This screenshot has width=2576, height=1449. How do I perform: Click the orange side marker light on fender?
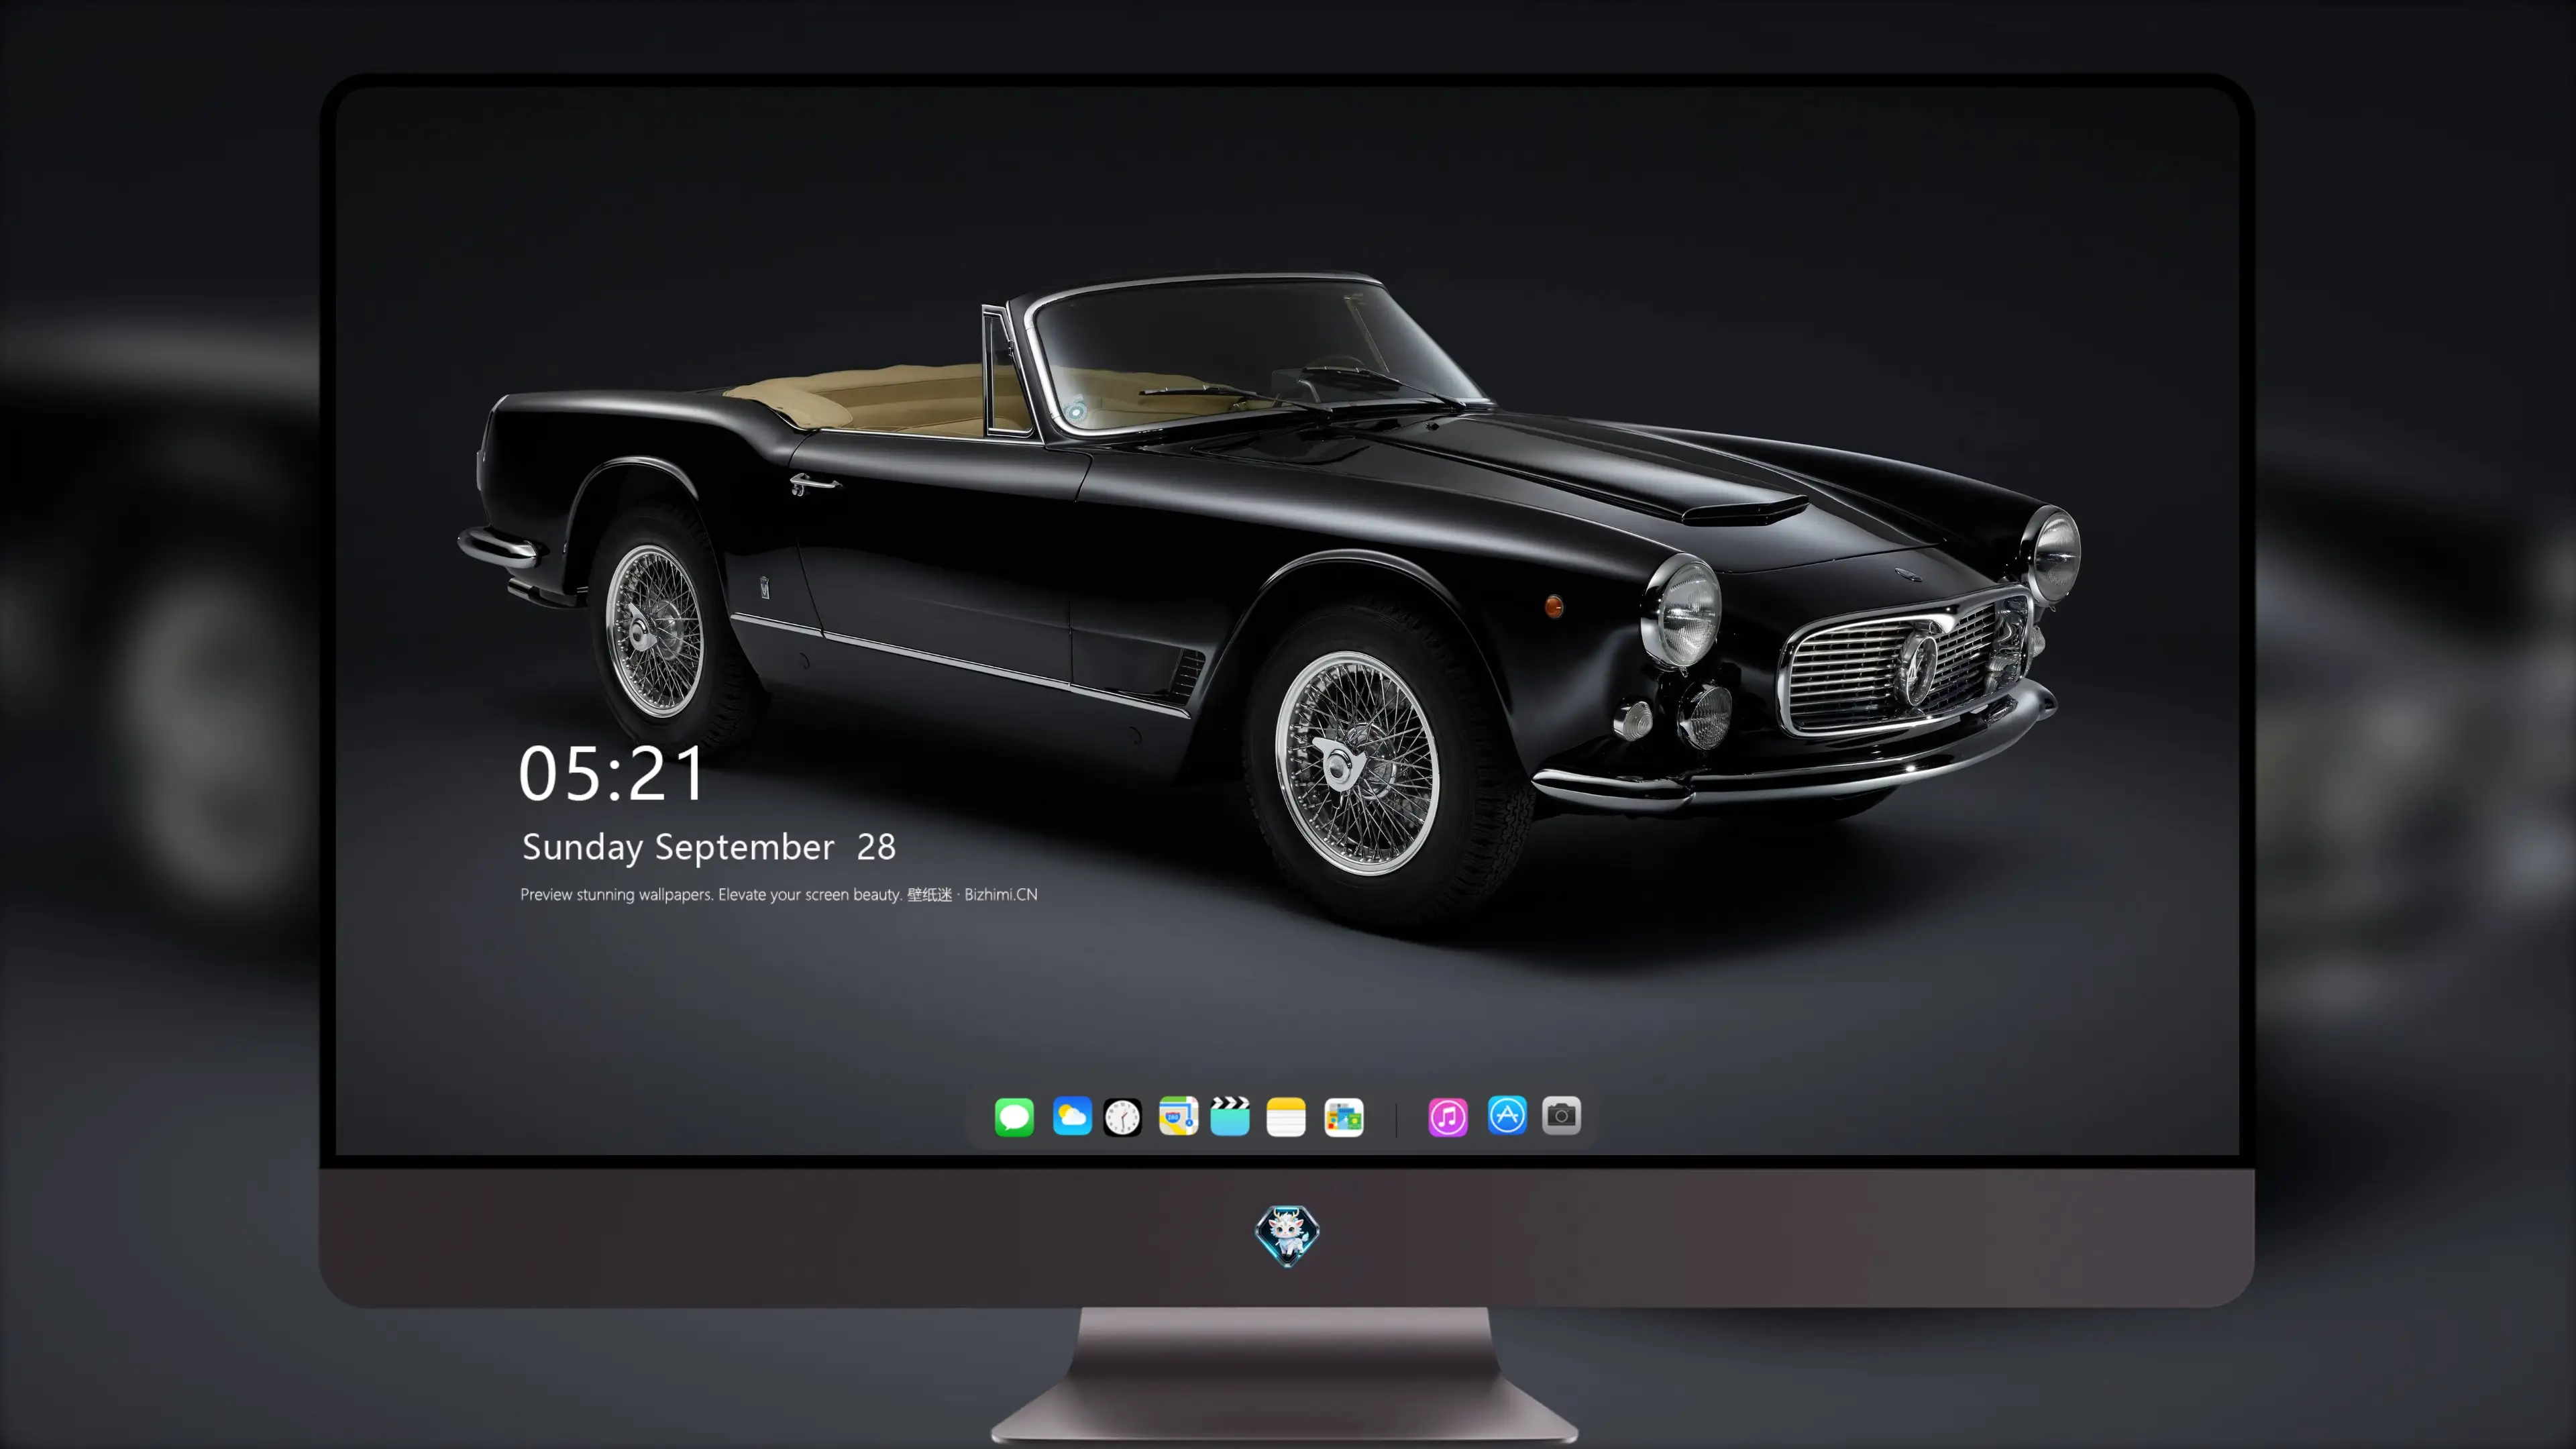(1554, 605)
